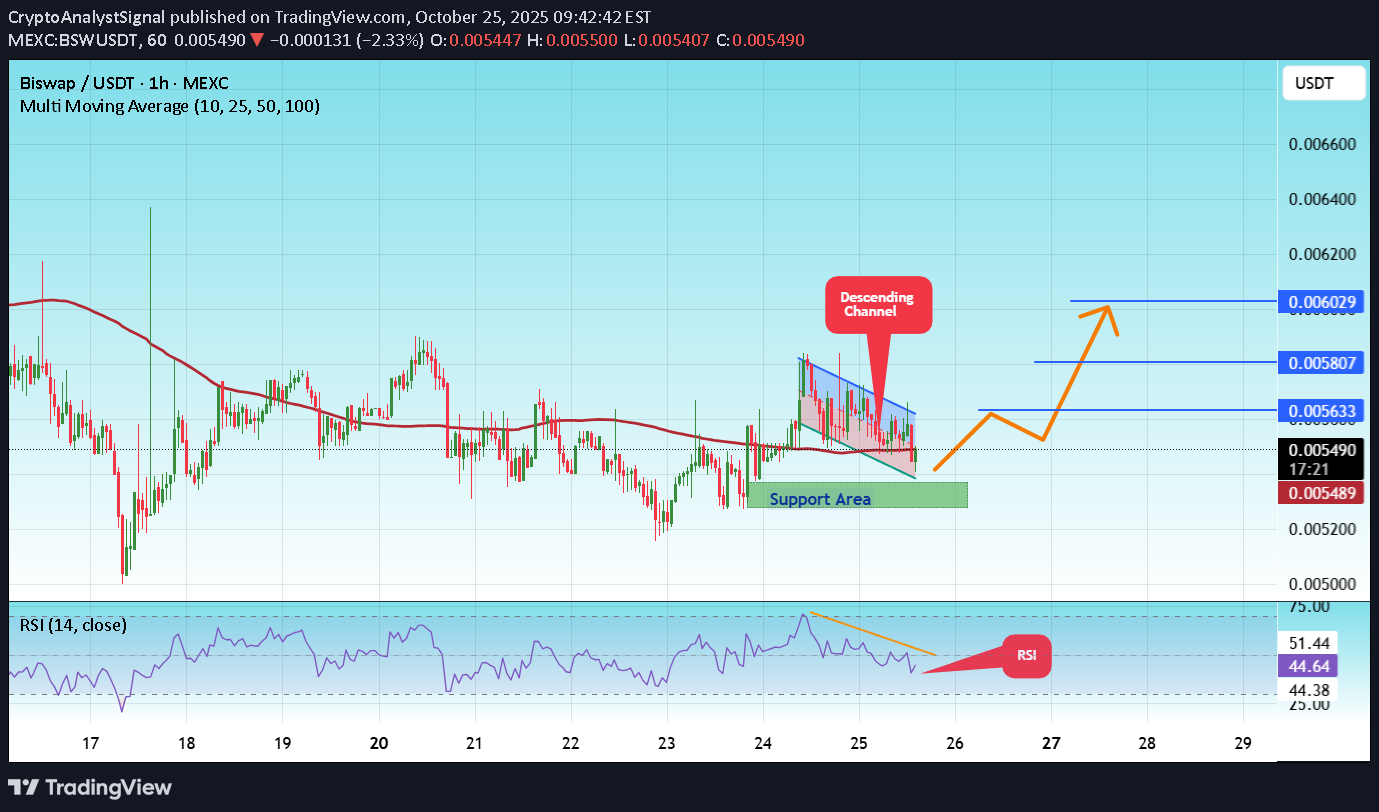Select the Descending Channel callout badge
Image resolution: width=1379 pixels, height=812 pixels.
coord(878,304)
